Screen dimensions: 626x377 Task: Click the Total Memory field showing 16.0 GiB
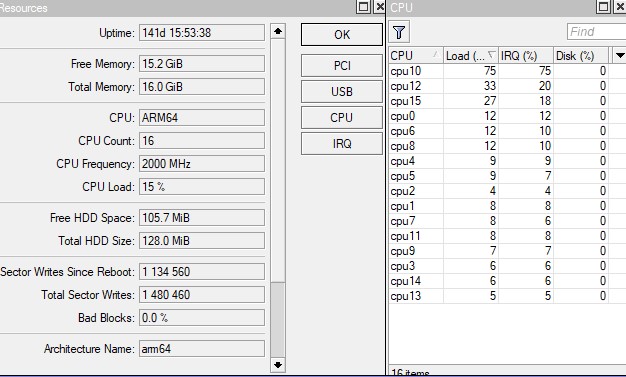tap(202, 87)
